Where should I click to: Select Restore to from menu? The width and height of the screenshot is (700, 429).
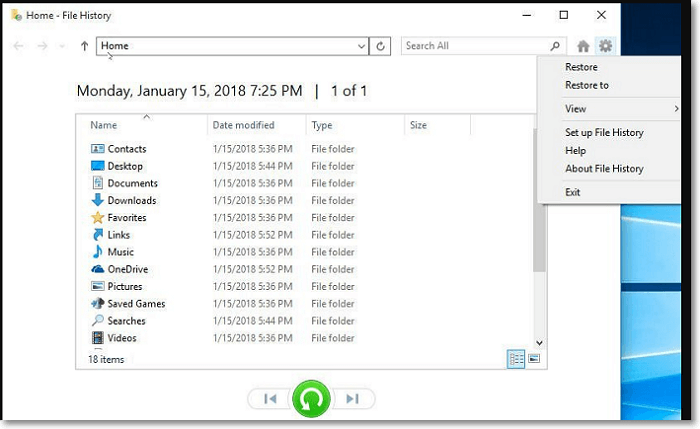point(587,85)
